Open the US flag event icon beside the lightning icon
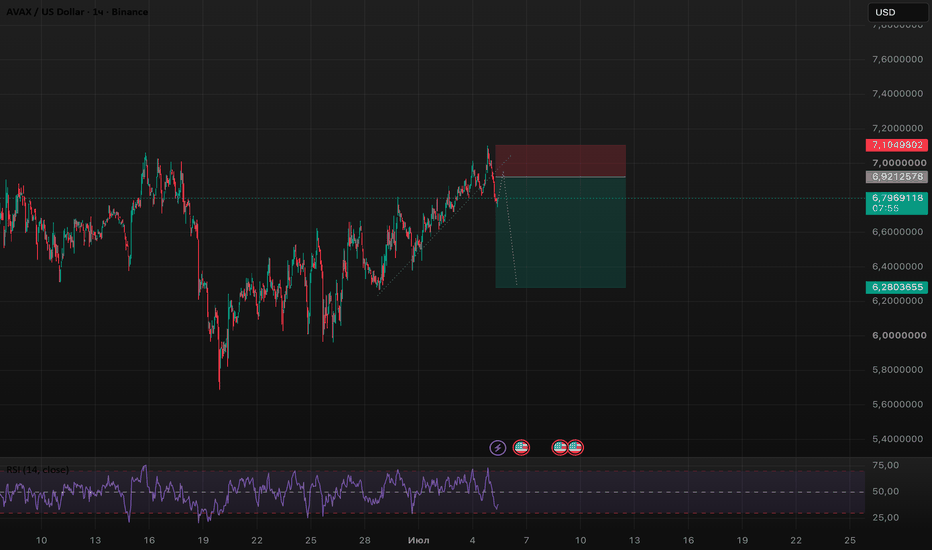 (x=521, y=447)
